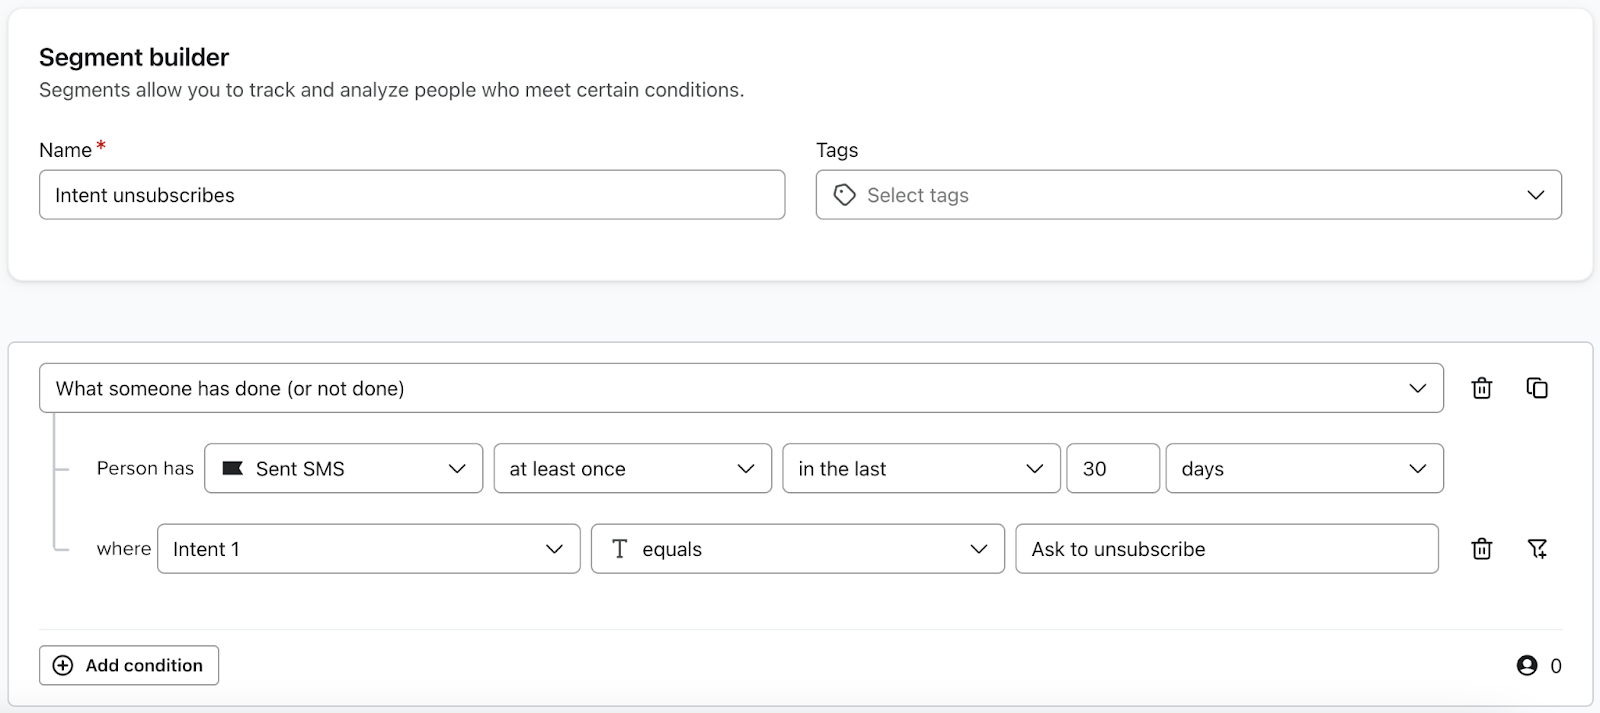
Task: Open the Intent 1 property dropdown
Action: click(368, 549)
